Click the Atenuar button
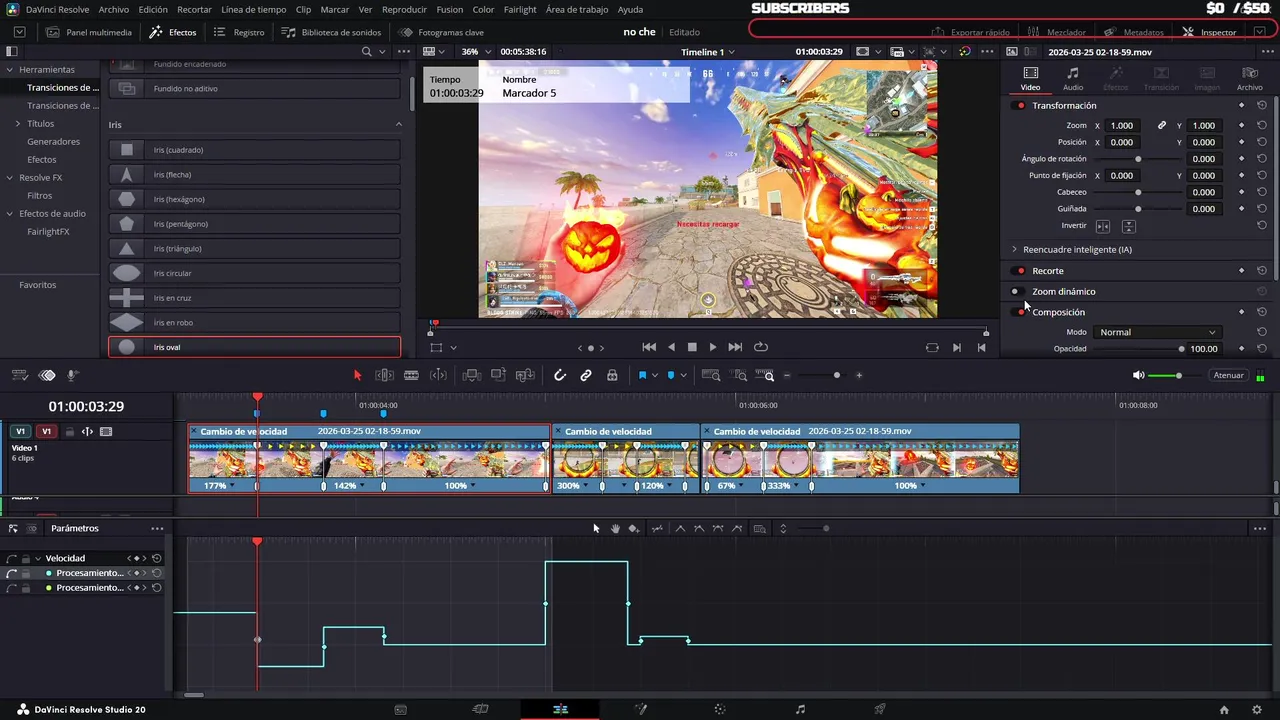1280x720 pixels. click(x=1228, y=375)
